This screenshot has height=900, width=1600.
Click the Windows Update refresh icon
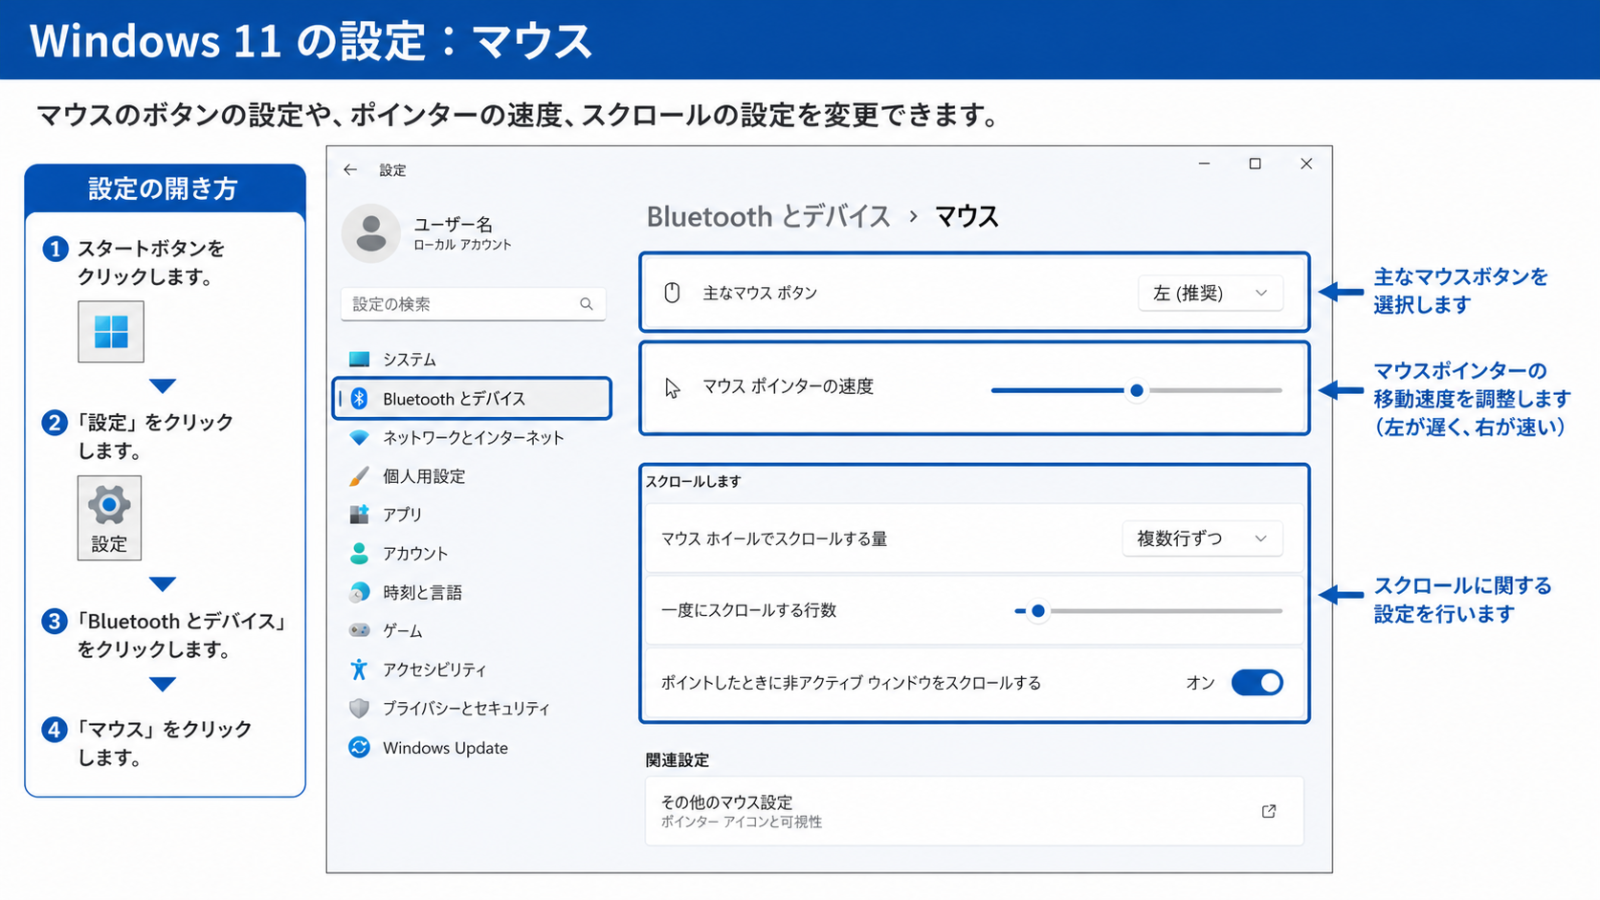(359, 747)
